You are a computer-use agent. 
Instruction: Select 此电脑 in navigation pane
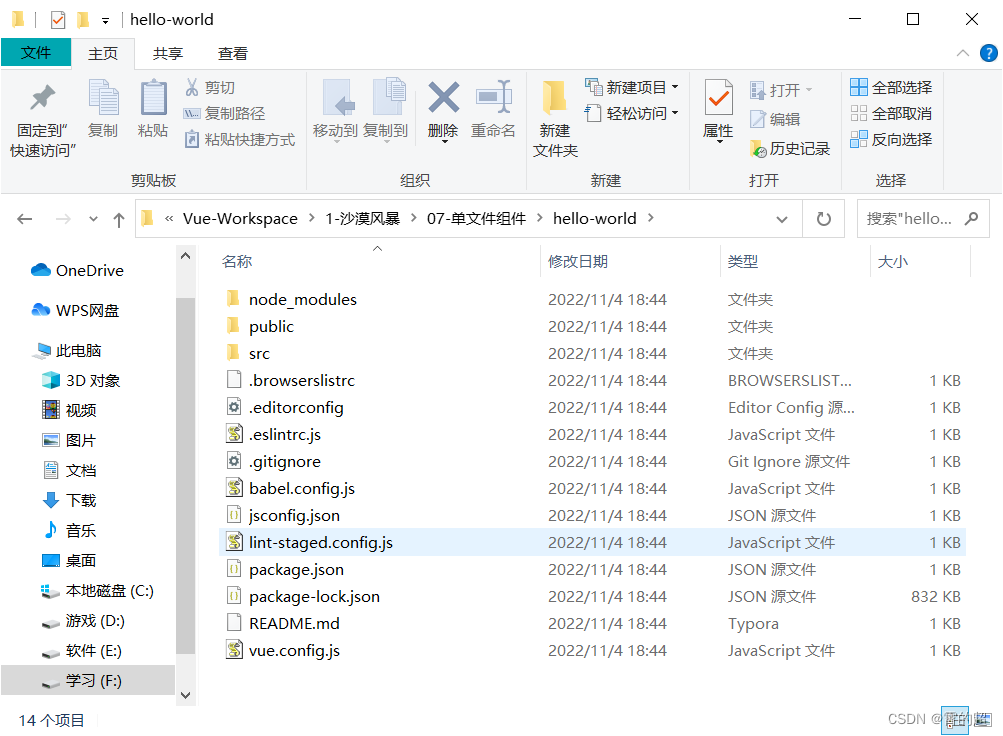click(x=69, y=350)
